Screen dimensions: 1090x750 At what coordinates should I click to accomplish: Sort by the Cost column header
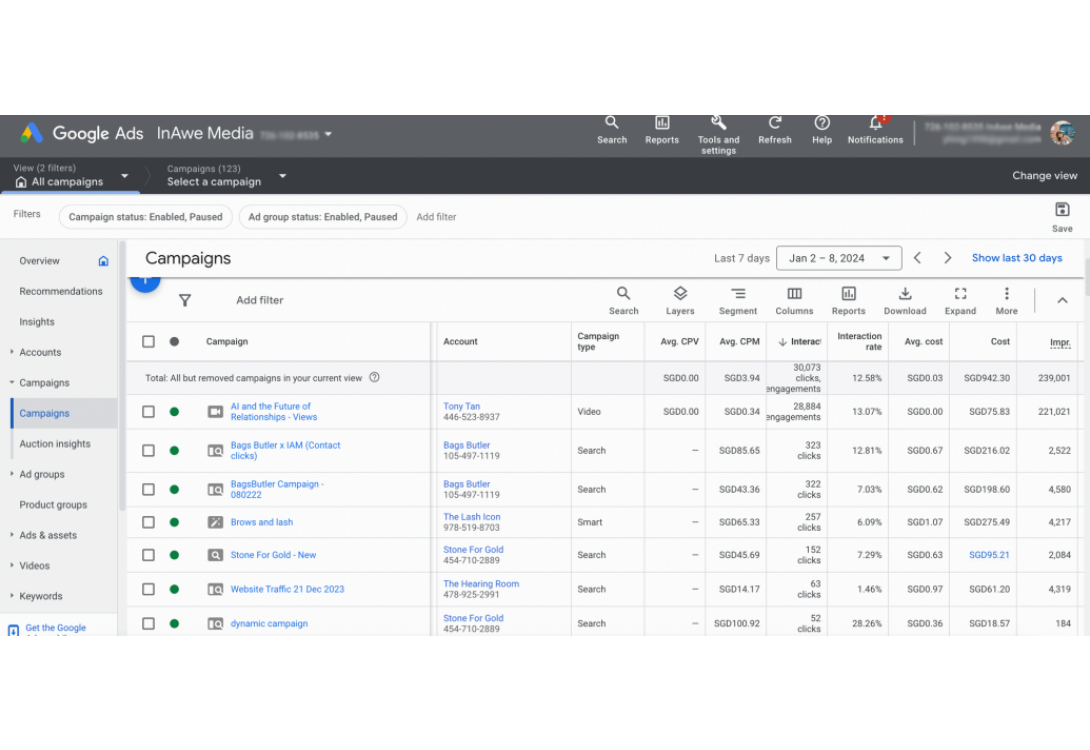coord(1000,341)
